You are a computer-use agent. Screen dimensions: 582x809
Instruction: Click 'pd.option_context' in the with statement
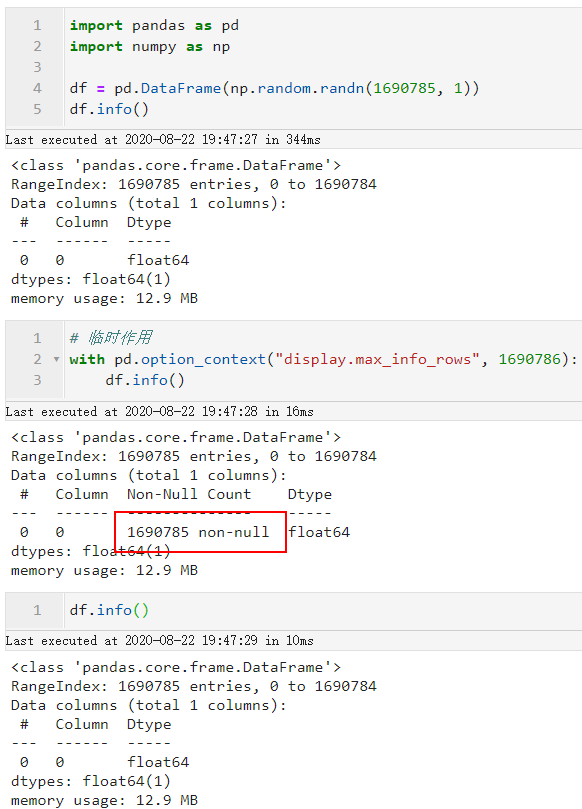(190, 359)
